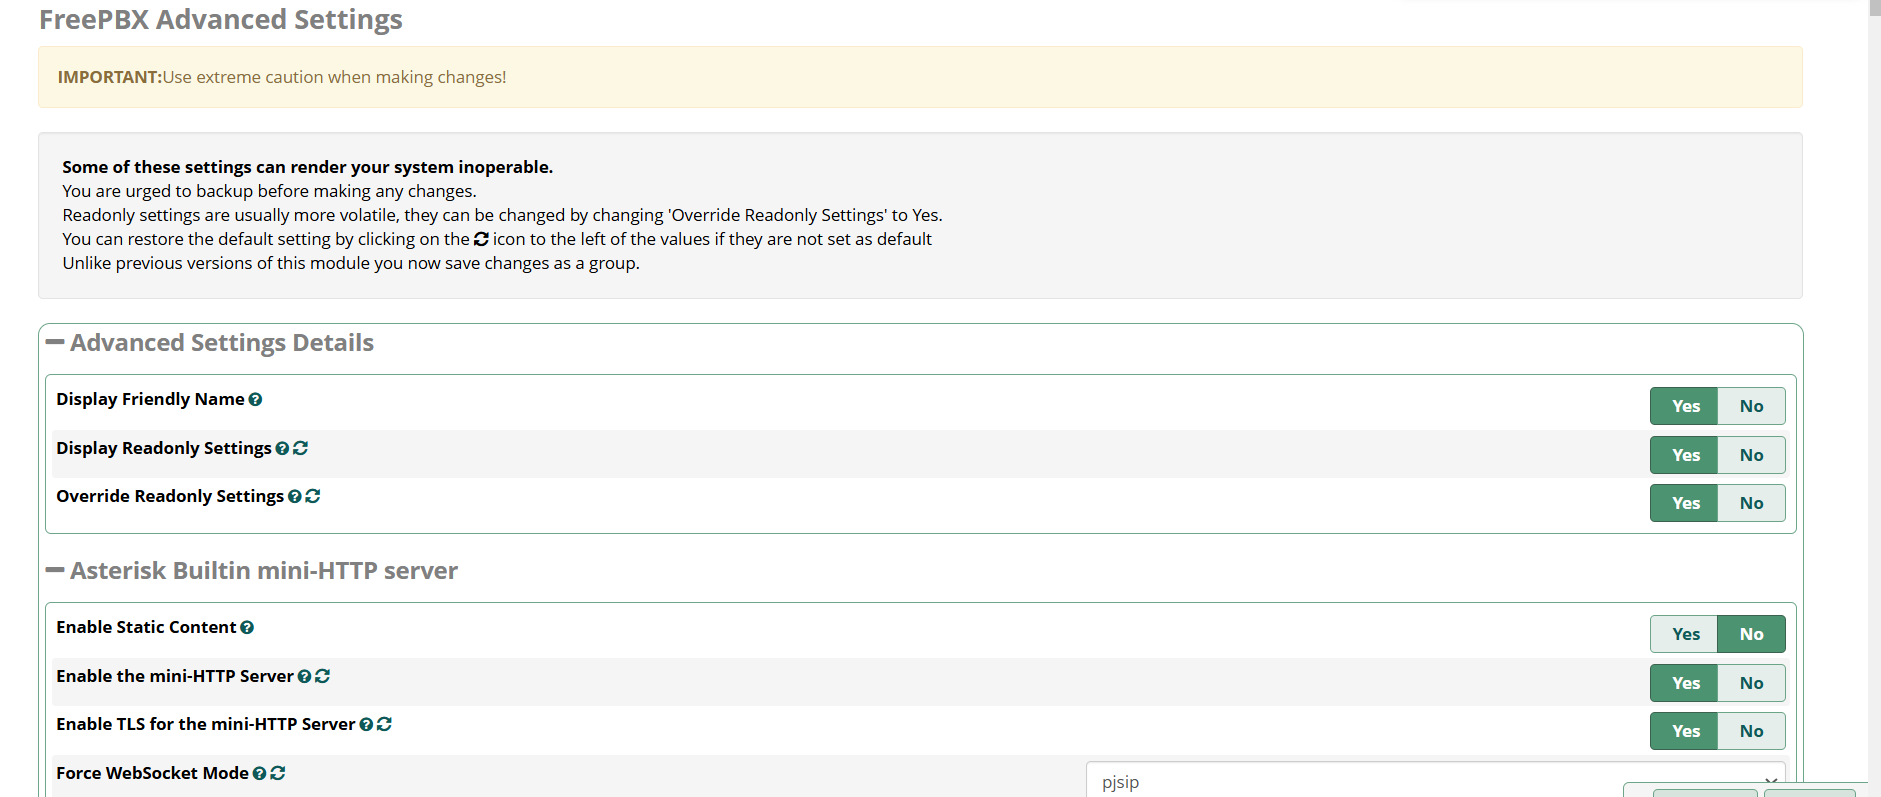Open help for Display Friendly Name
The image size is (1881, 797).
pos(255,400)
